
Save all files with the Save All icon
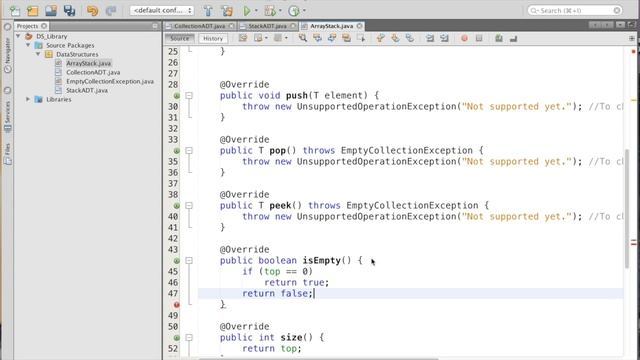[x=69, y=11]
